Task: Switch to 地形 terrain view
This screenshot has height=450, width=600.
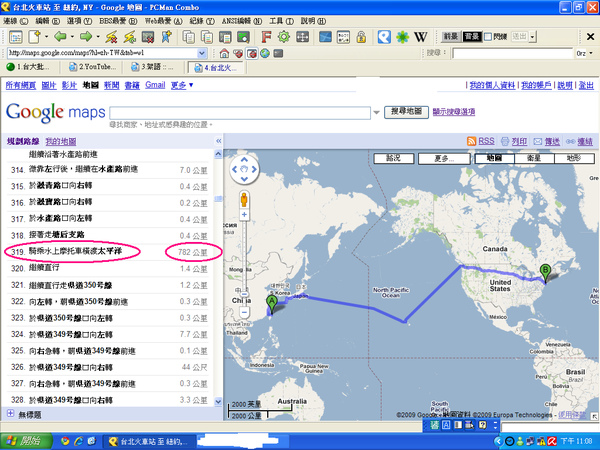Action: point(574,158)
